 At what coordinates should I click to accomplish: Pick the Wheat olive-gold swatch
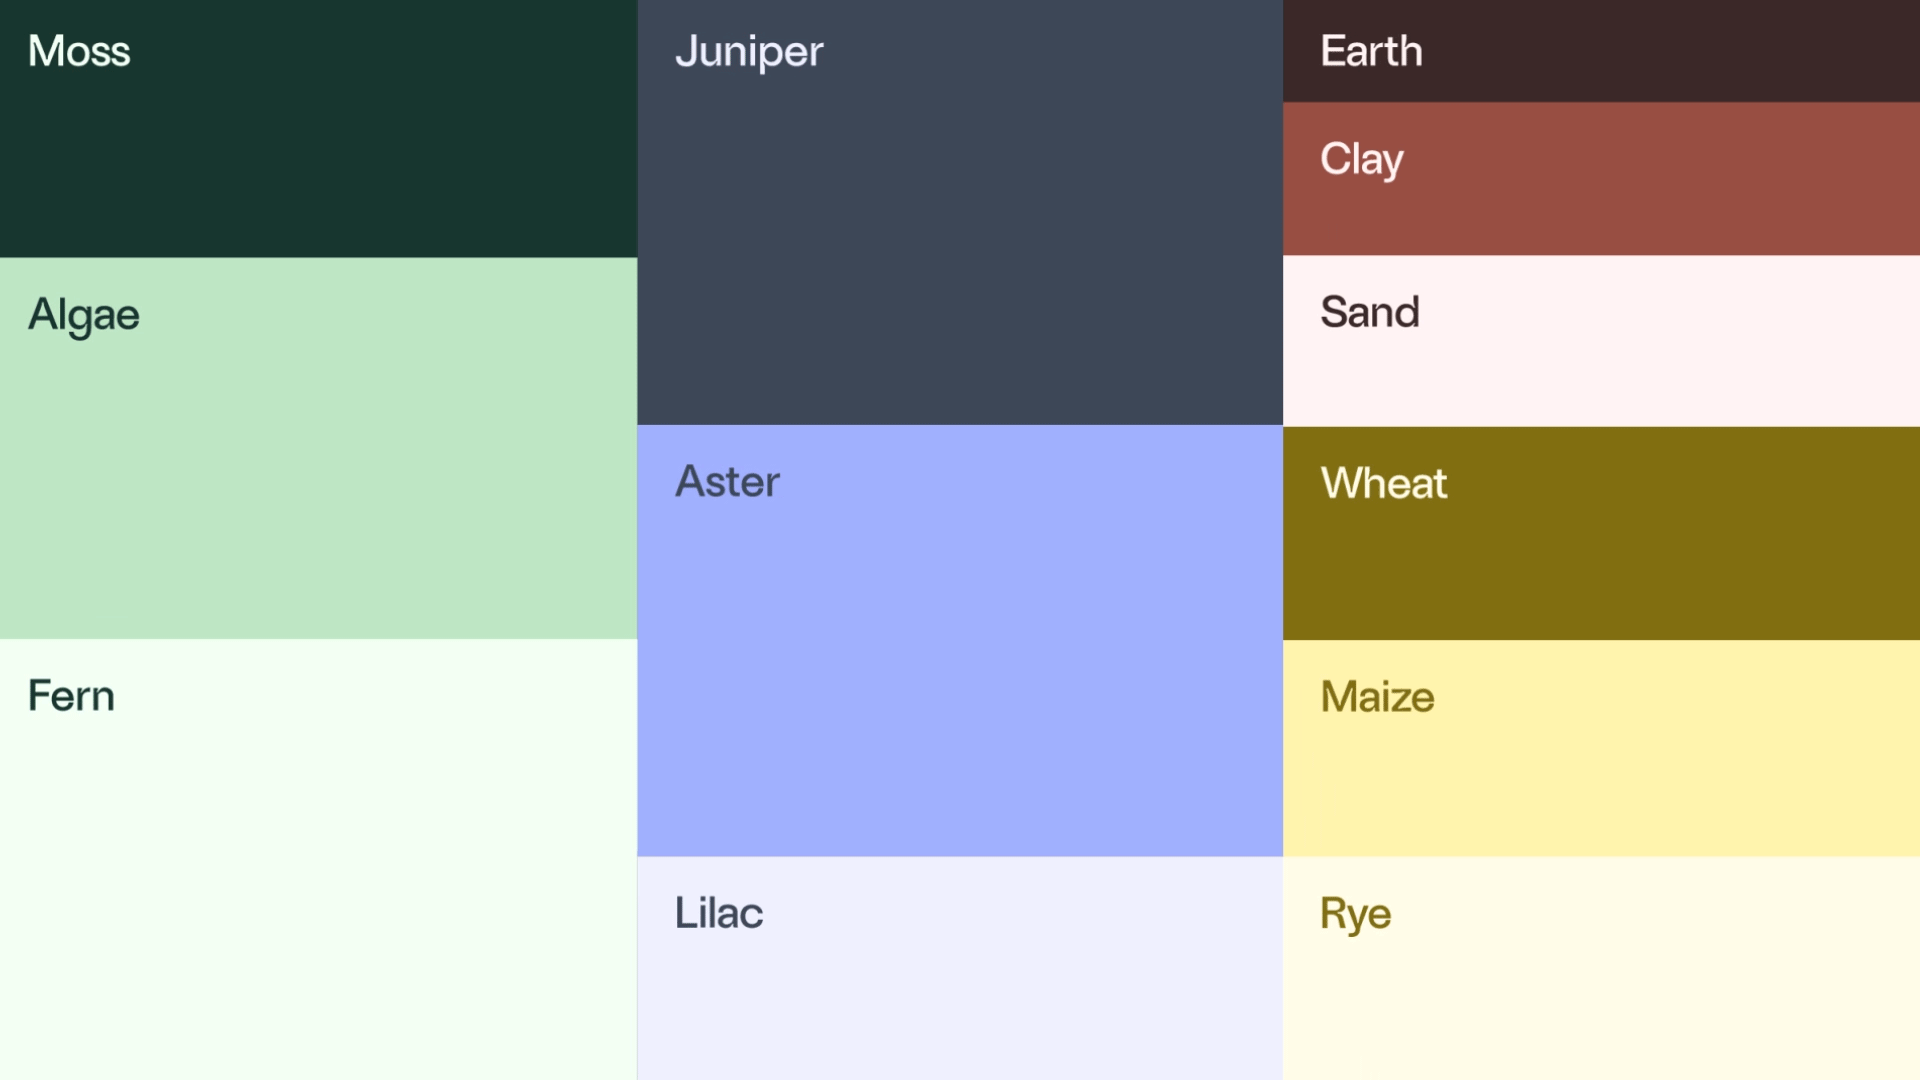pos(1601,533)
